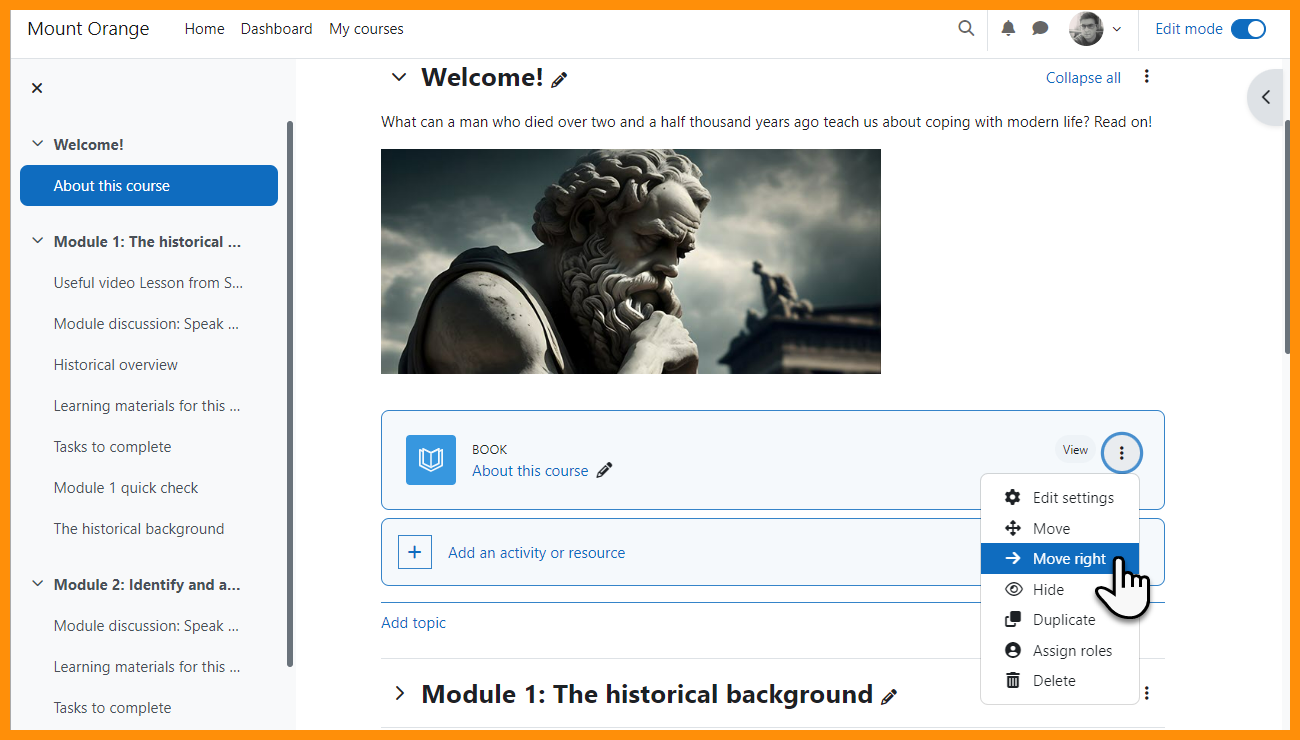
Task: Click the Socrates statue image
Action: [630, 261]
